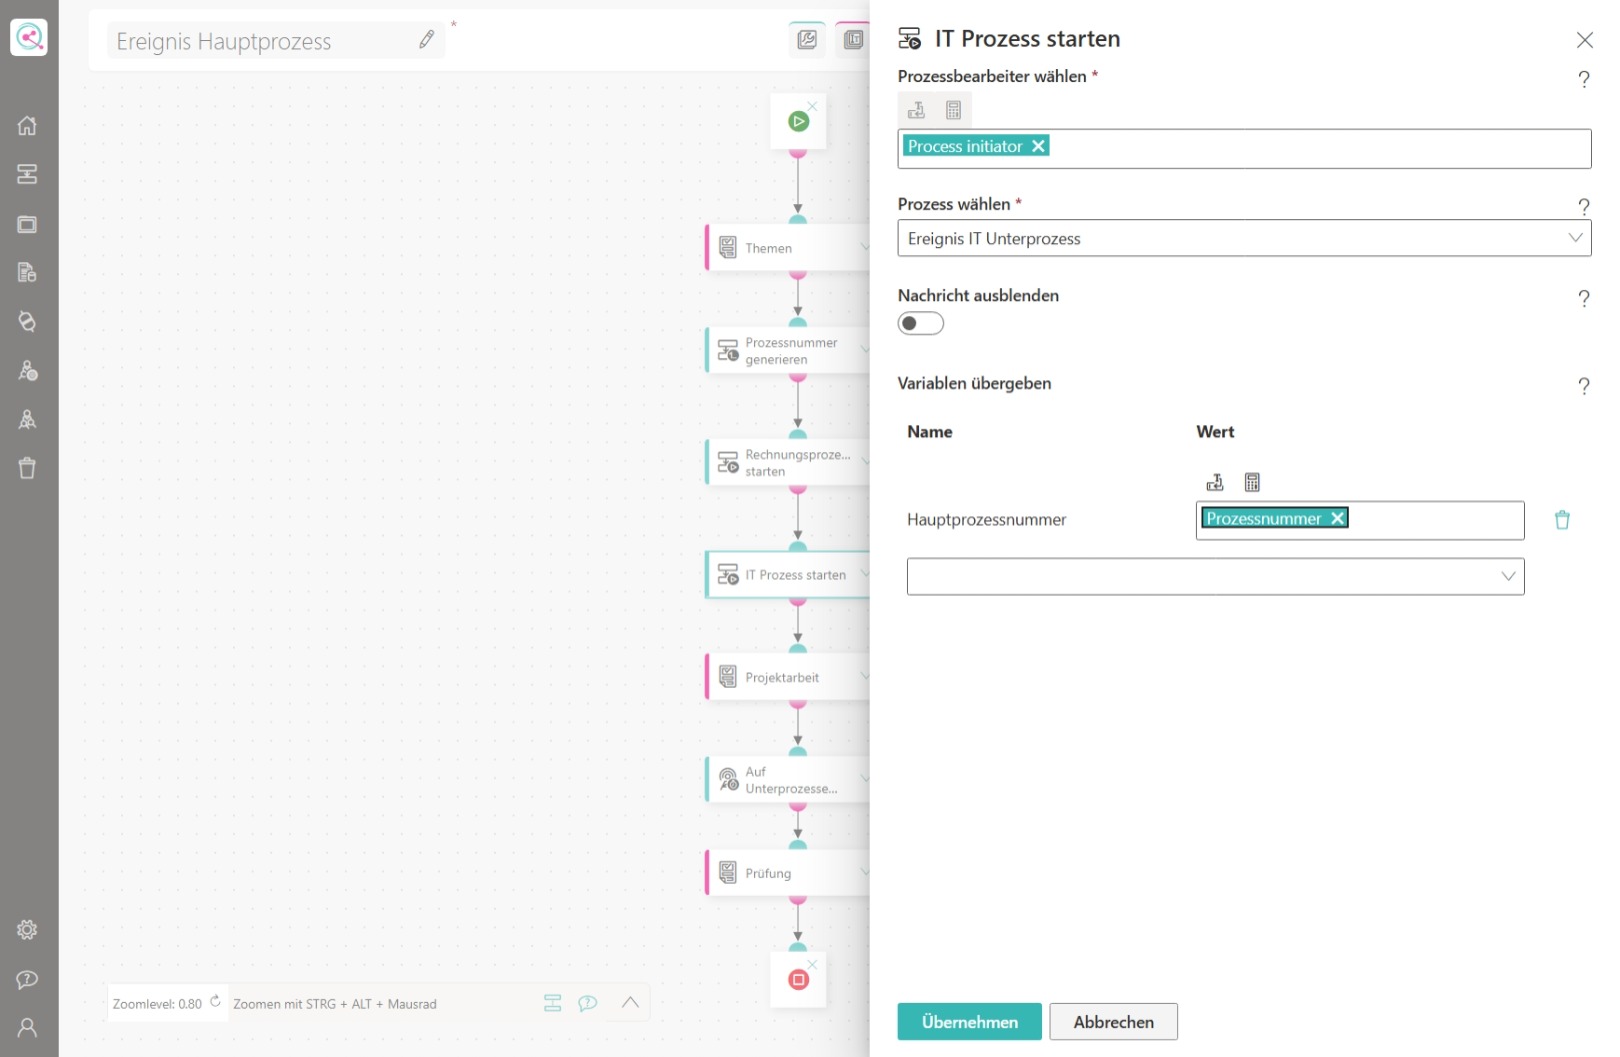Open the settings gear in the sidebar

coord(27,930)
